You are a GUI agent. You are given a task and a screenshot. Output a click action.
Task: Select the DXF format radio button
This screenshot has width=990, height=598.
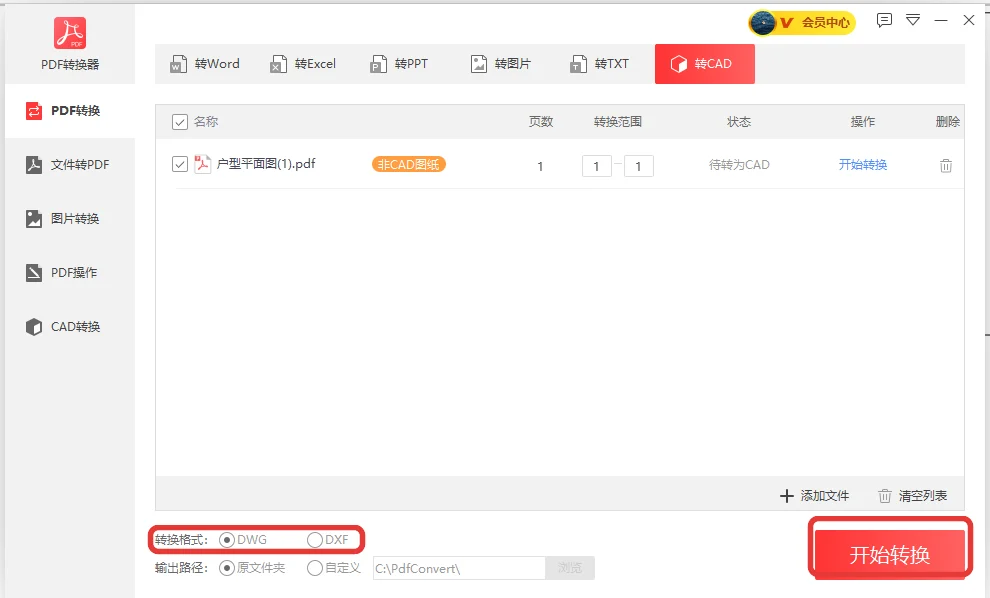tap(314, 540)
